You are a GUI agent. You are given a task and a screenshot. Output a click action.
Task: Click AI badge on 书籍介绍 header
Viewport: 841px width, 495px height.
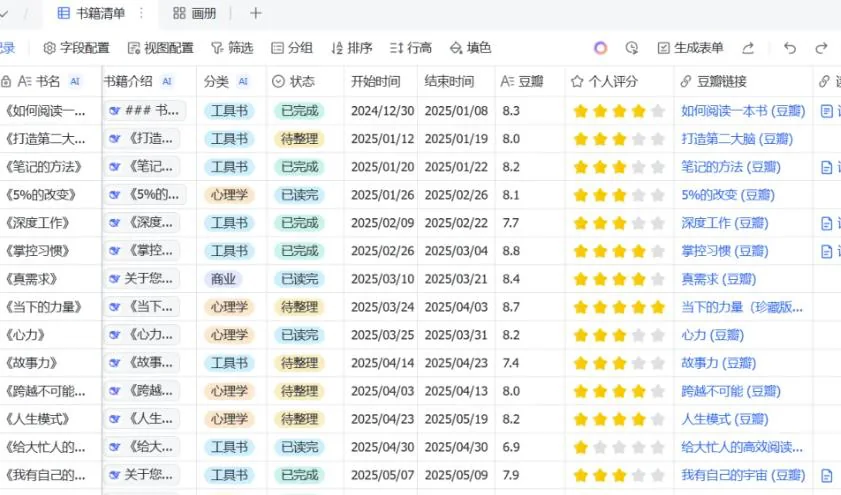point(167,82)
